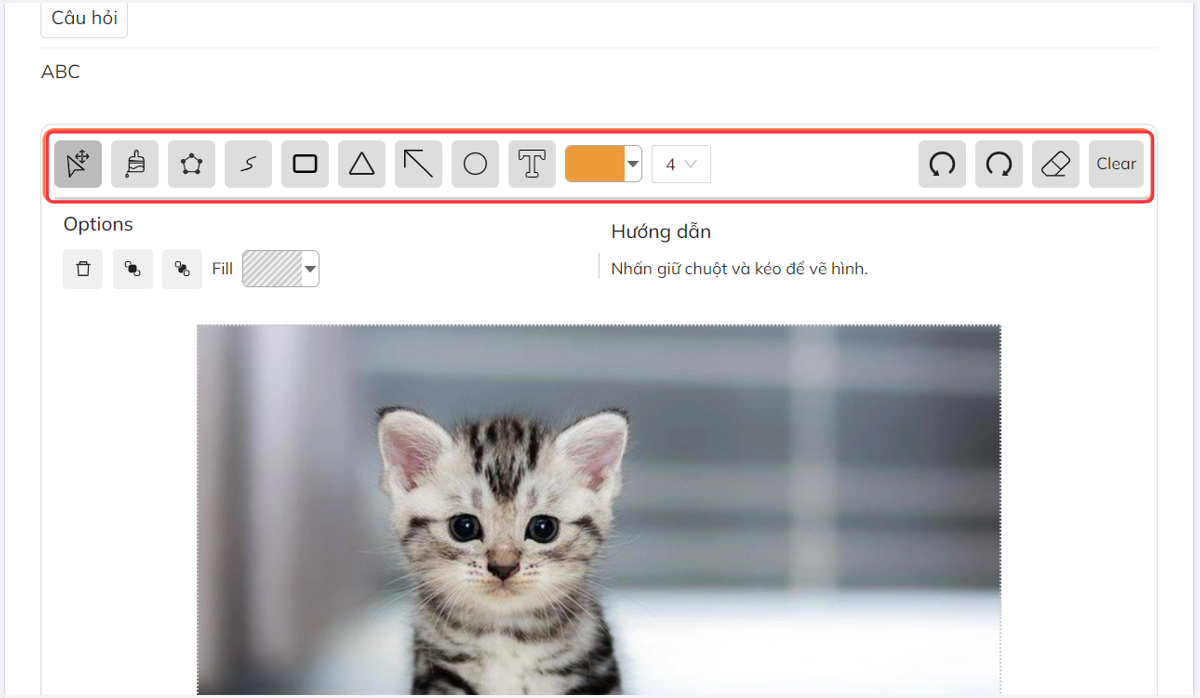Open the stroke color dropdown arrow
This screenshot has width=1200, height=698.
(x=633, y=164)
